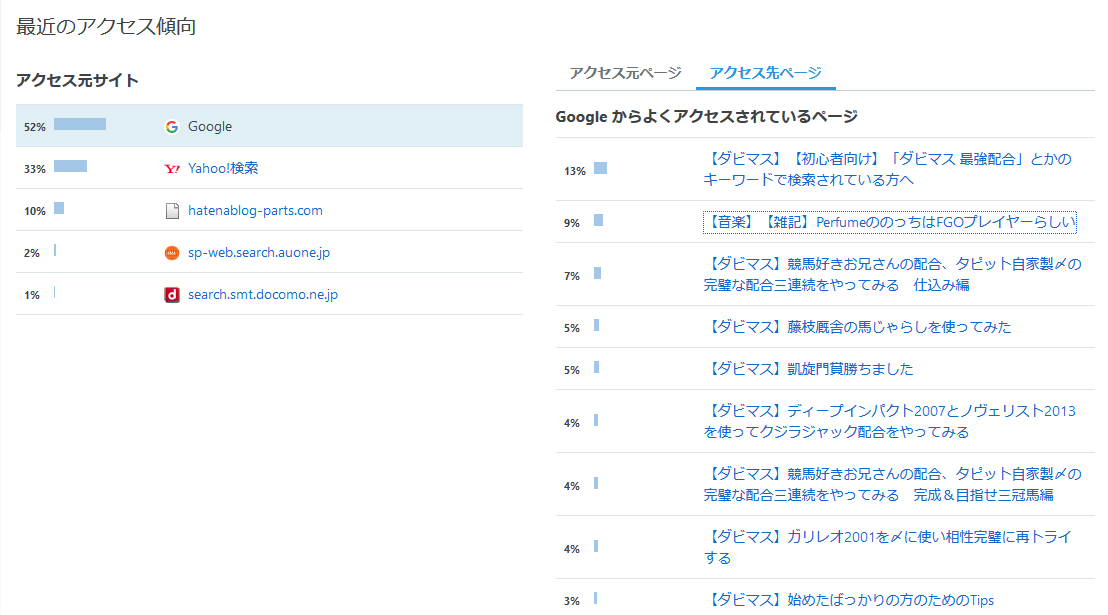
Task: Click the 3% percentage label
Action: coord(572,601)
